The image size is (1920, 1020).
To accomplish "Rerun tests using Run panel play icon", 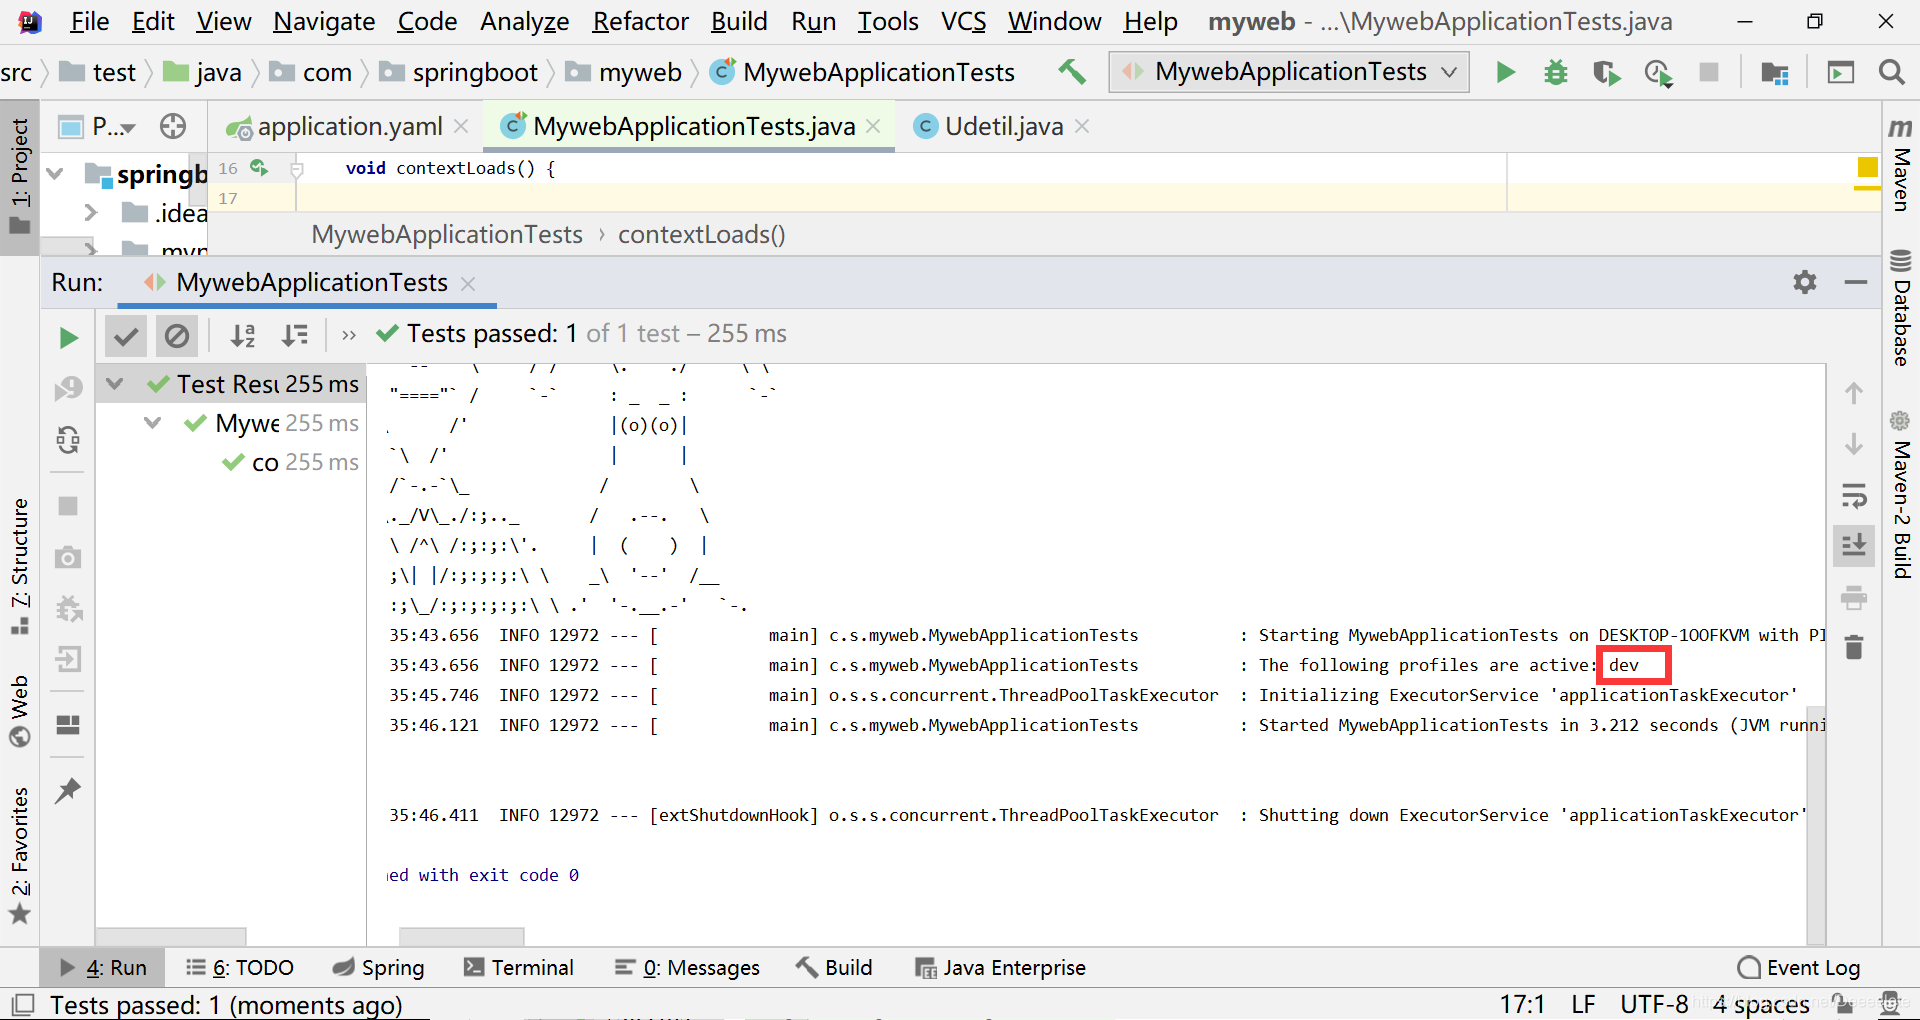I will 68,338.
